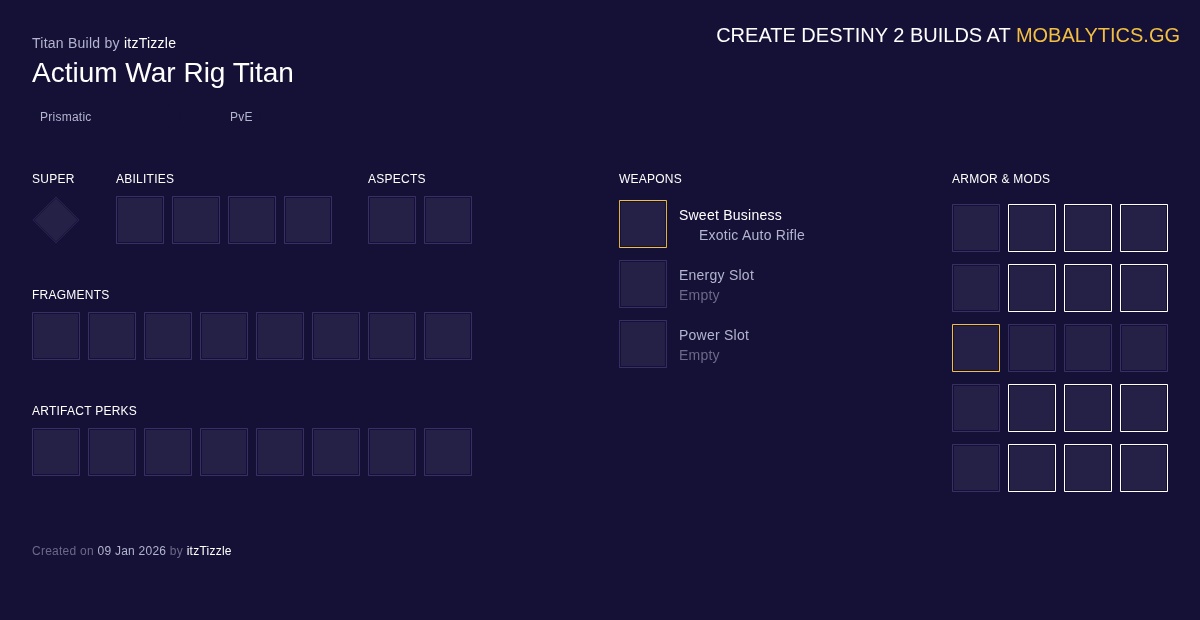Click the itzTizzle link in Created on footer
The height and width of the screenshot is (620, 1200).
(x=209, y=551)
